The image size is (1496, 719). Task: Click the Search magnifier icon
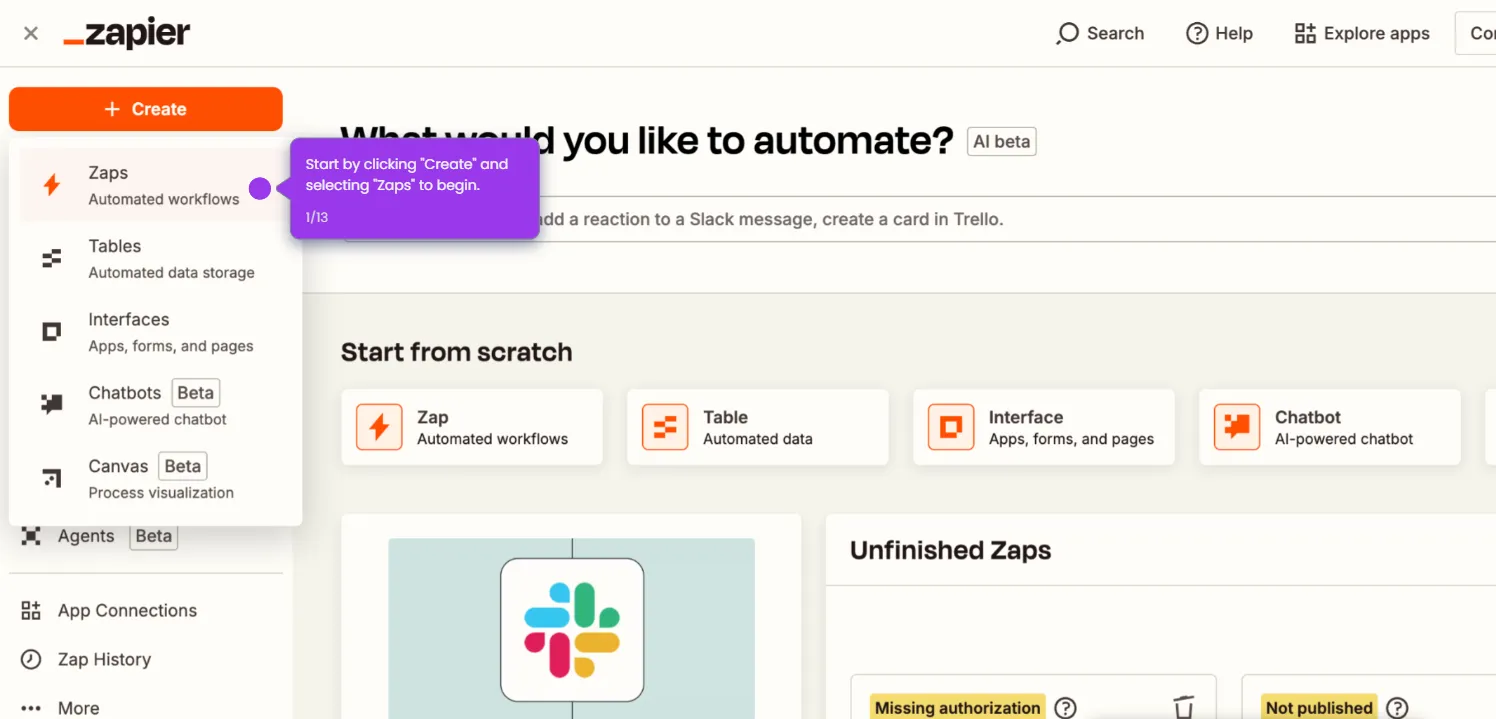click(x=1067, y=34)
